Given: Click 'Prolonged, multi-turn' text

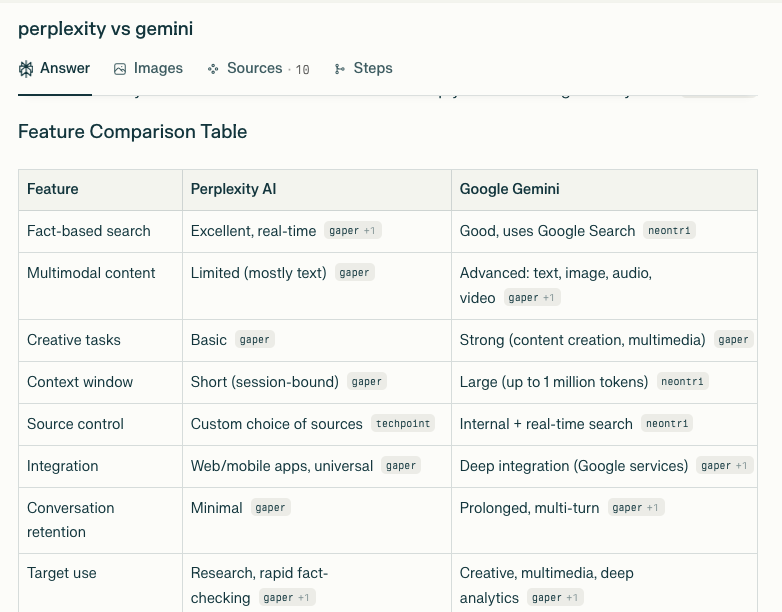Looking at the screenshot, I should tap(530, 508).
